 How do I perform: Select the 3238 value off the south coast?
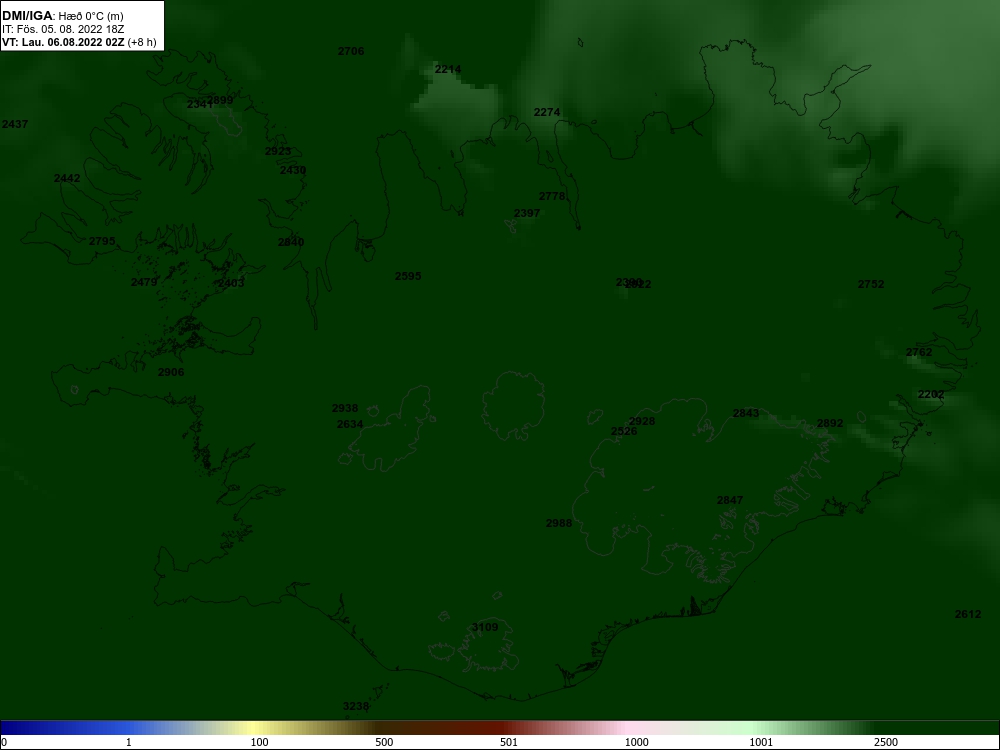point(356,706)
